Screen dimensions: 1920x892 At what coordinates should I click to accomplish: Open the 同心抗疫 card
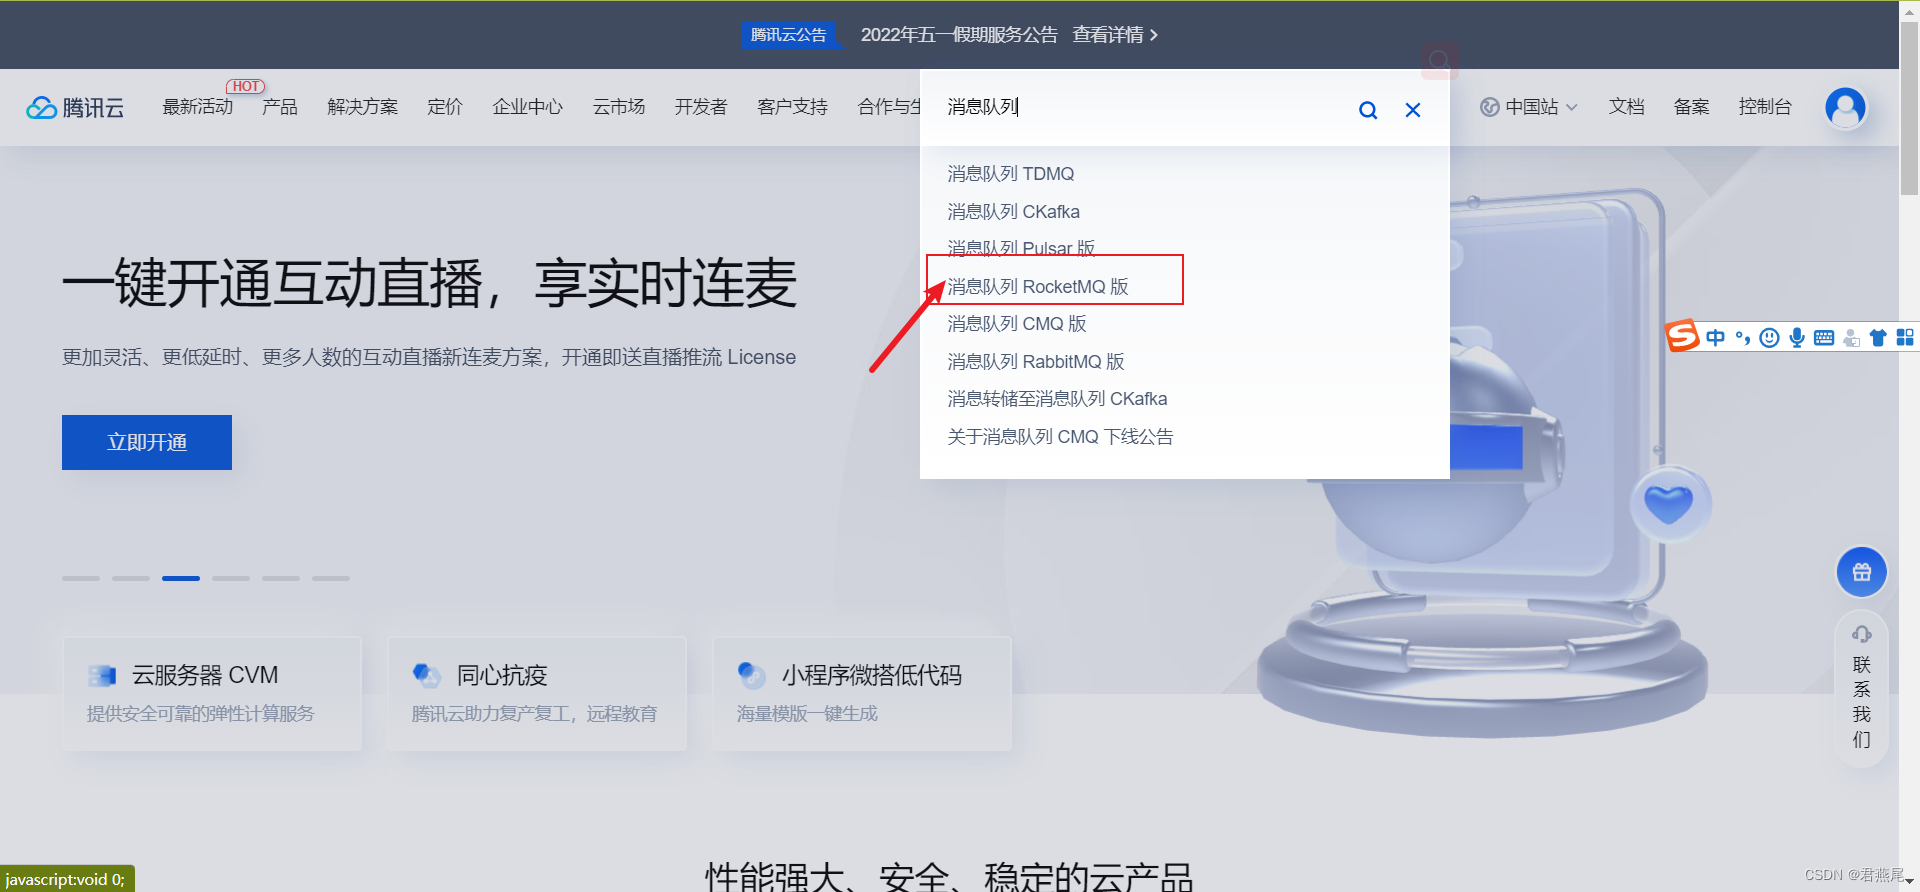537,693
